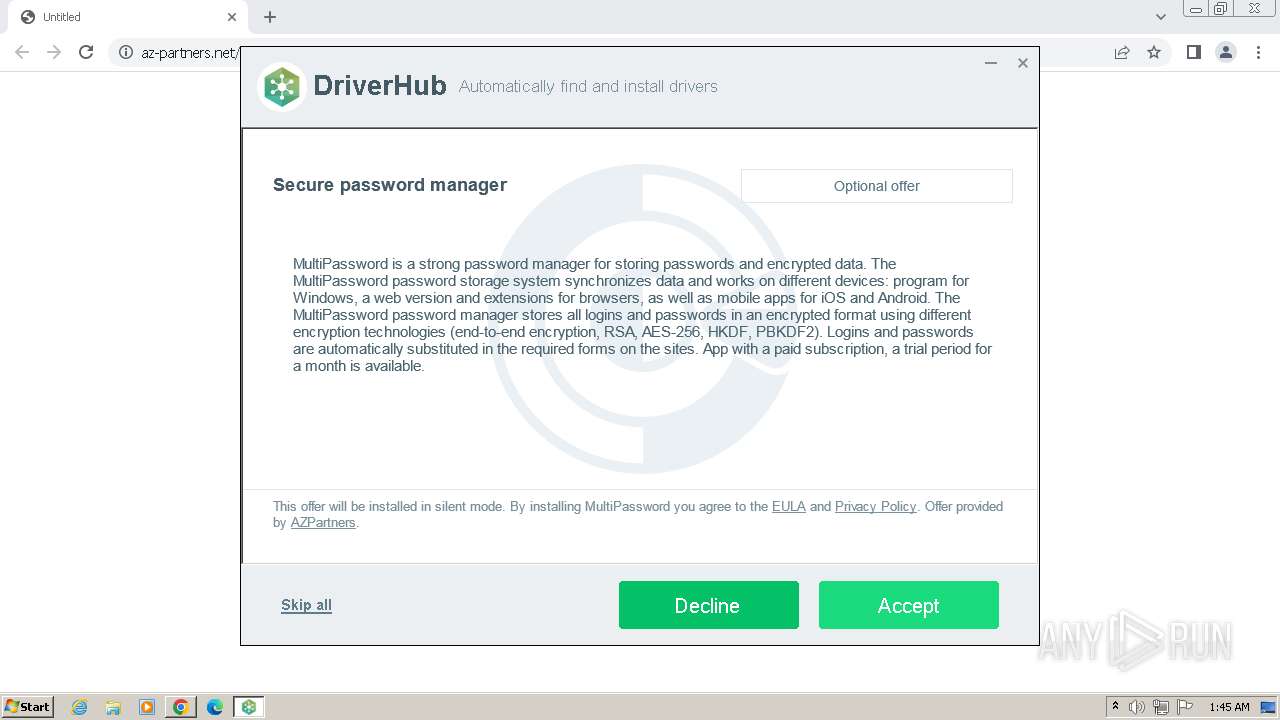Open media player from taskbar
1280x720 pixels.
(x=147, y=707)
